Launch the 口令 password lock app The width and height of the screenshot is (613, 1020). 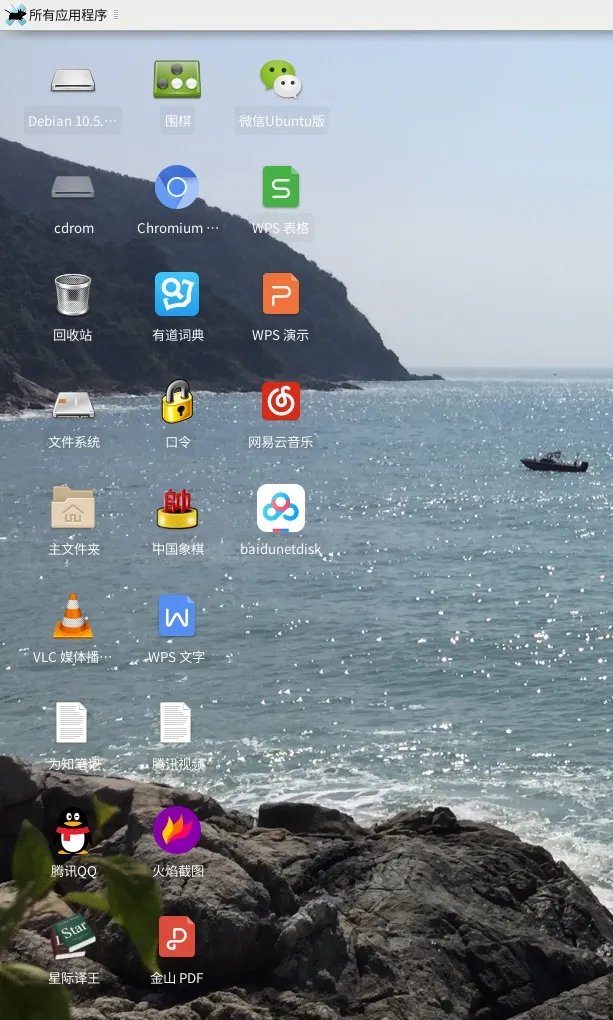point(177,403)
